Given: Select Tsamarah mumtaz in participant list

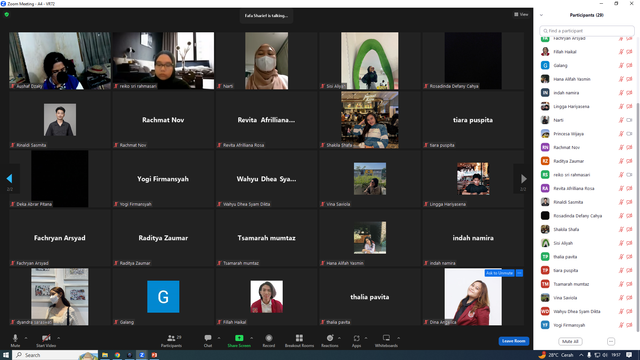Looking at the screenshot, I should tap(586, 284).
